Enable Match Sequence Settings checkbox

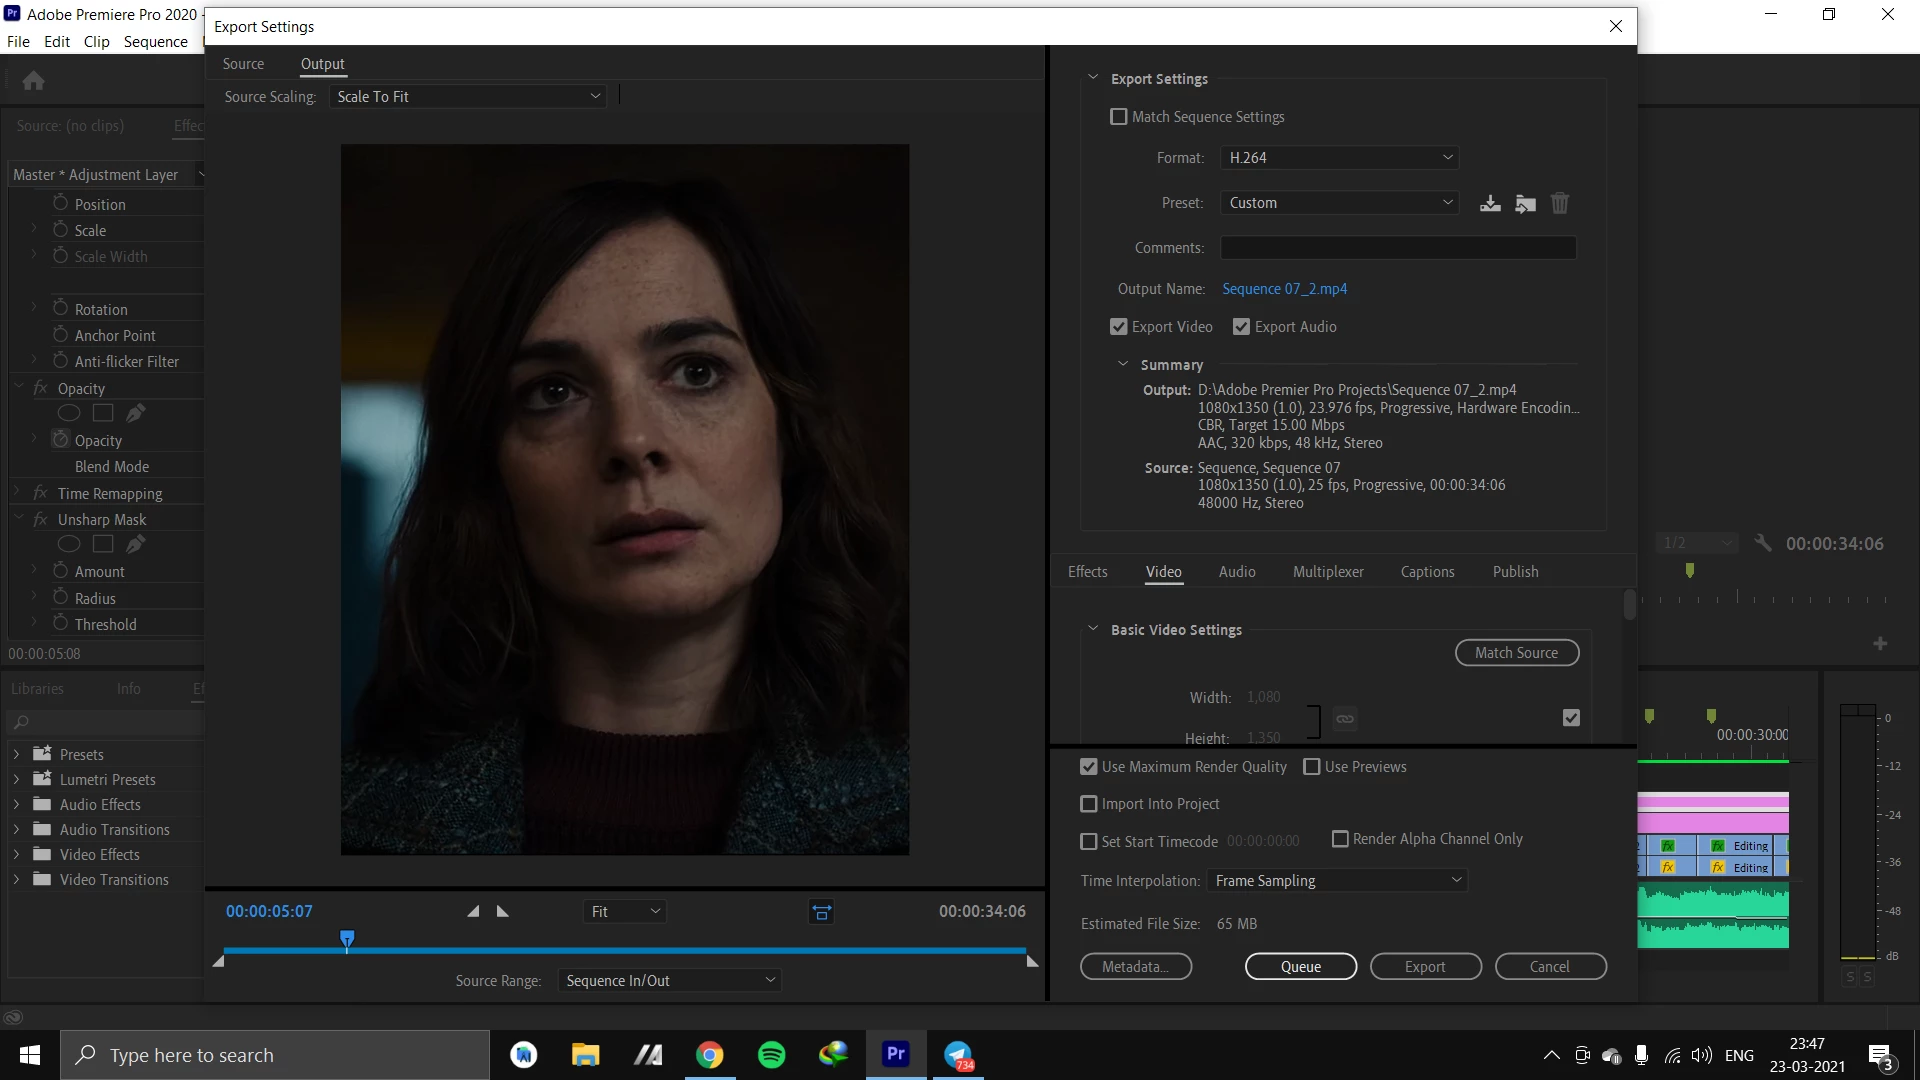click(x=1119, y=117)
